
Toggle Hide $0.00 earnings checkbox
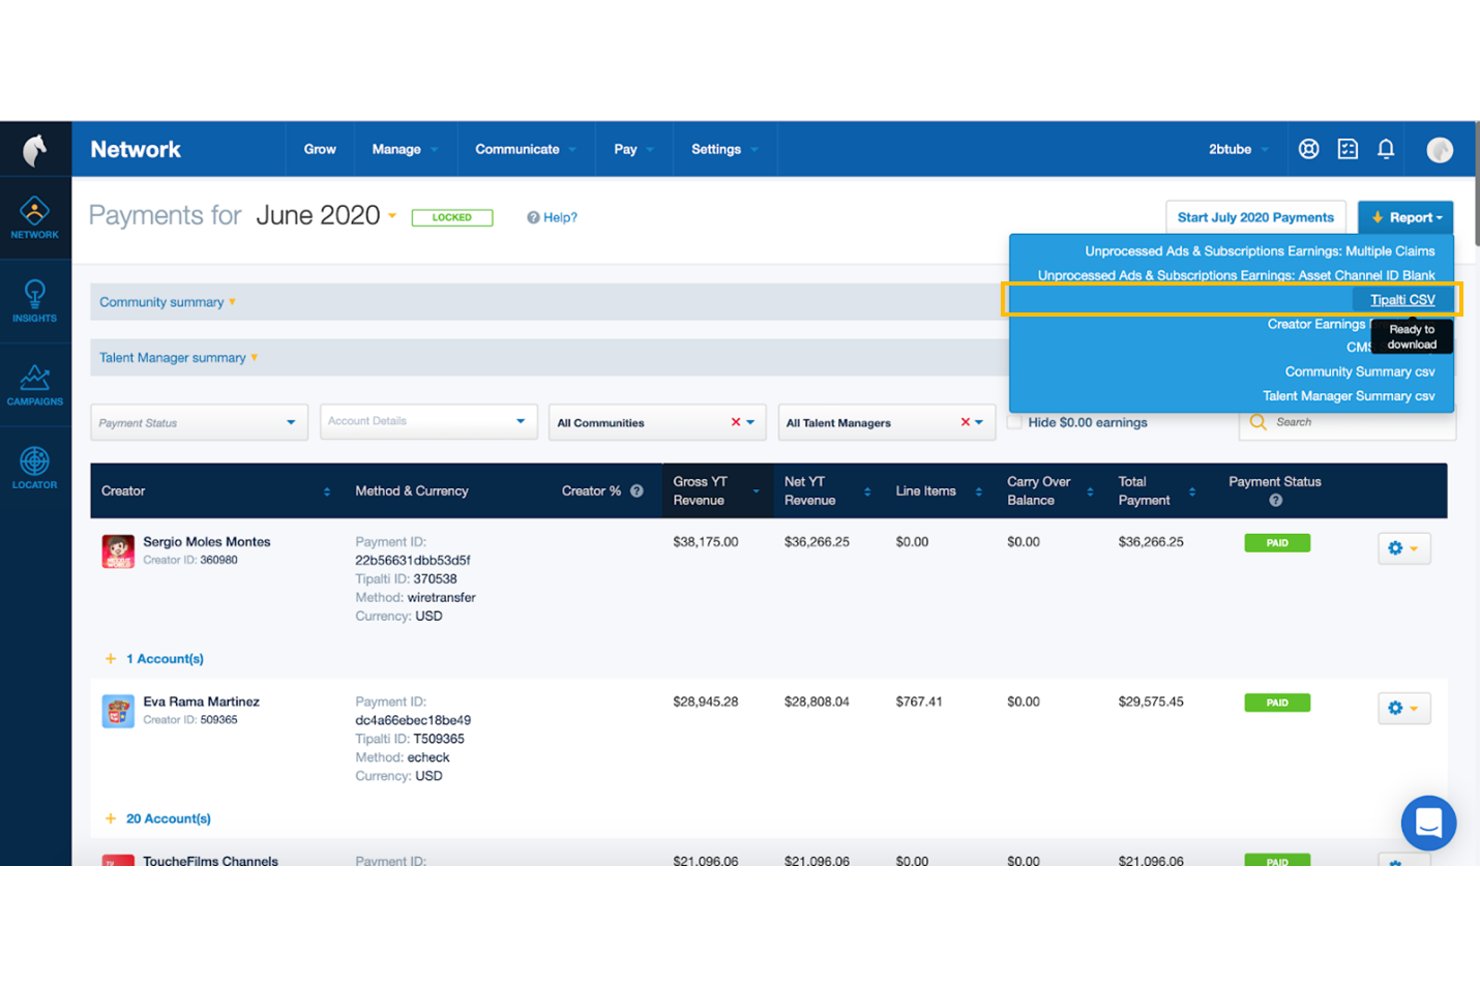coord(1015,422)
